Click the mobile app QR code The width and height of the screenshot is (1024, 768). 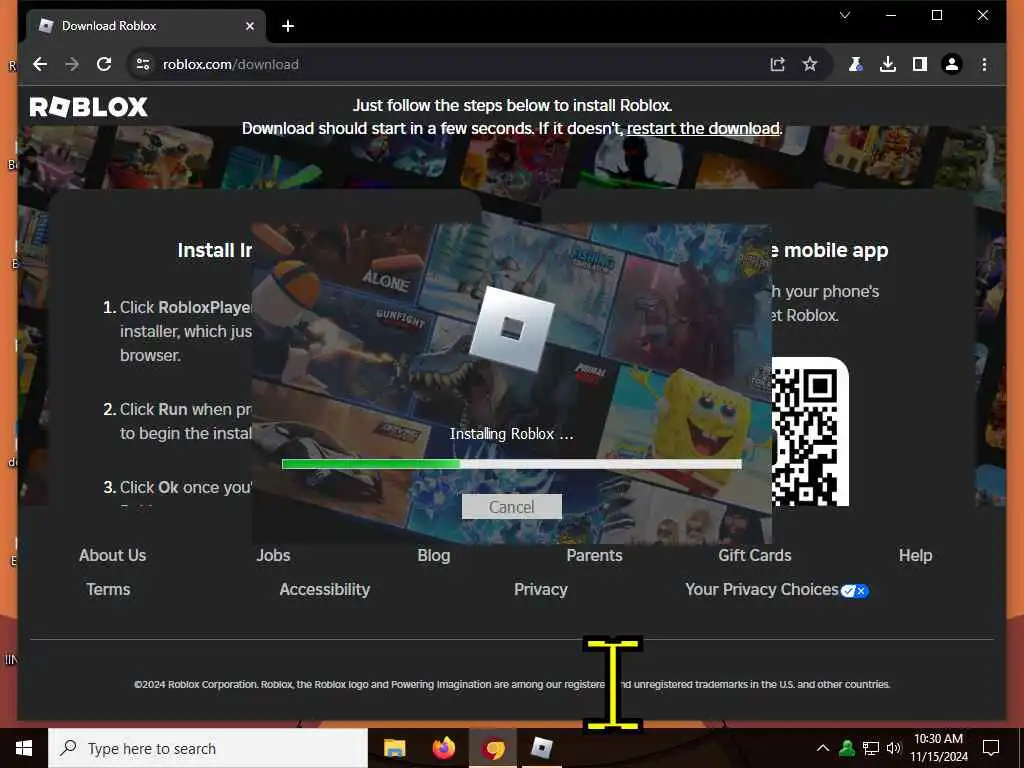coord(810,432)
